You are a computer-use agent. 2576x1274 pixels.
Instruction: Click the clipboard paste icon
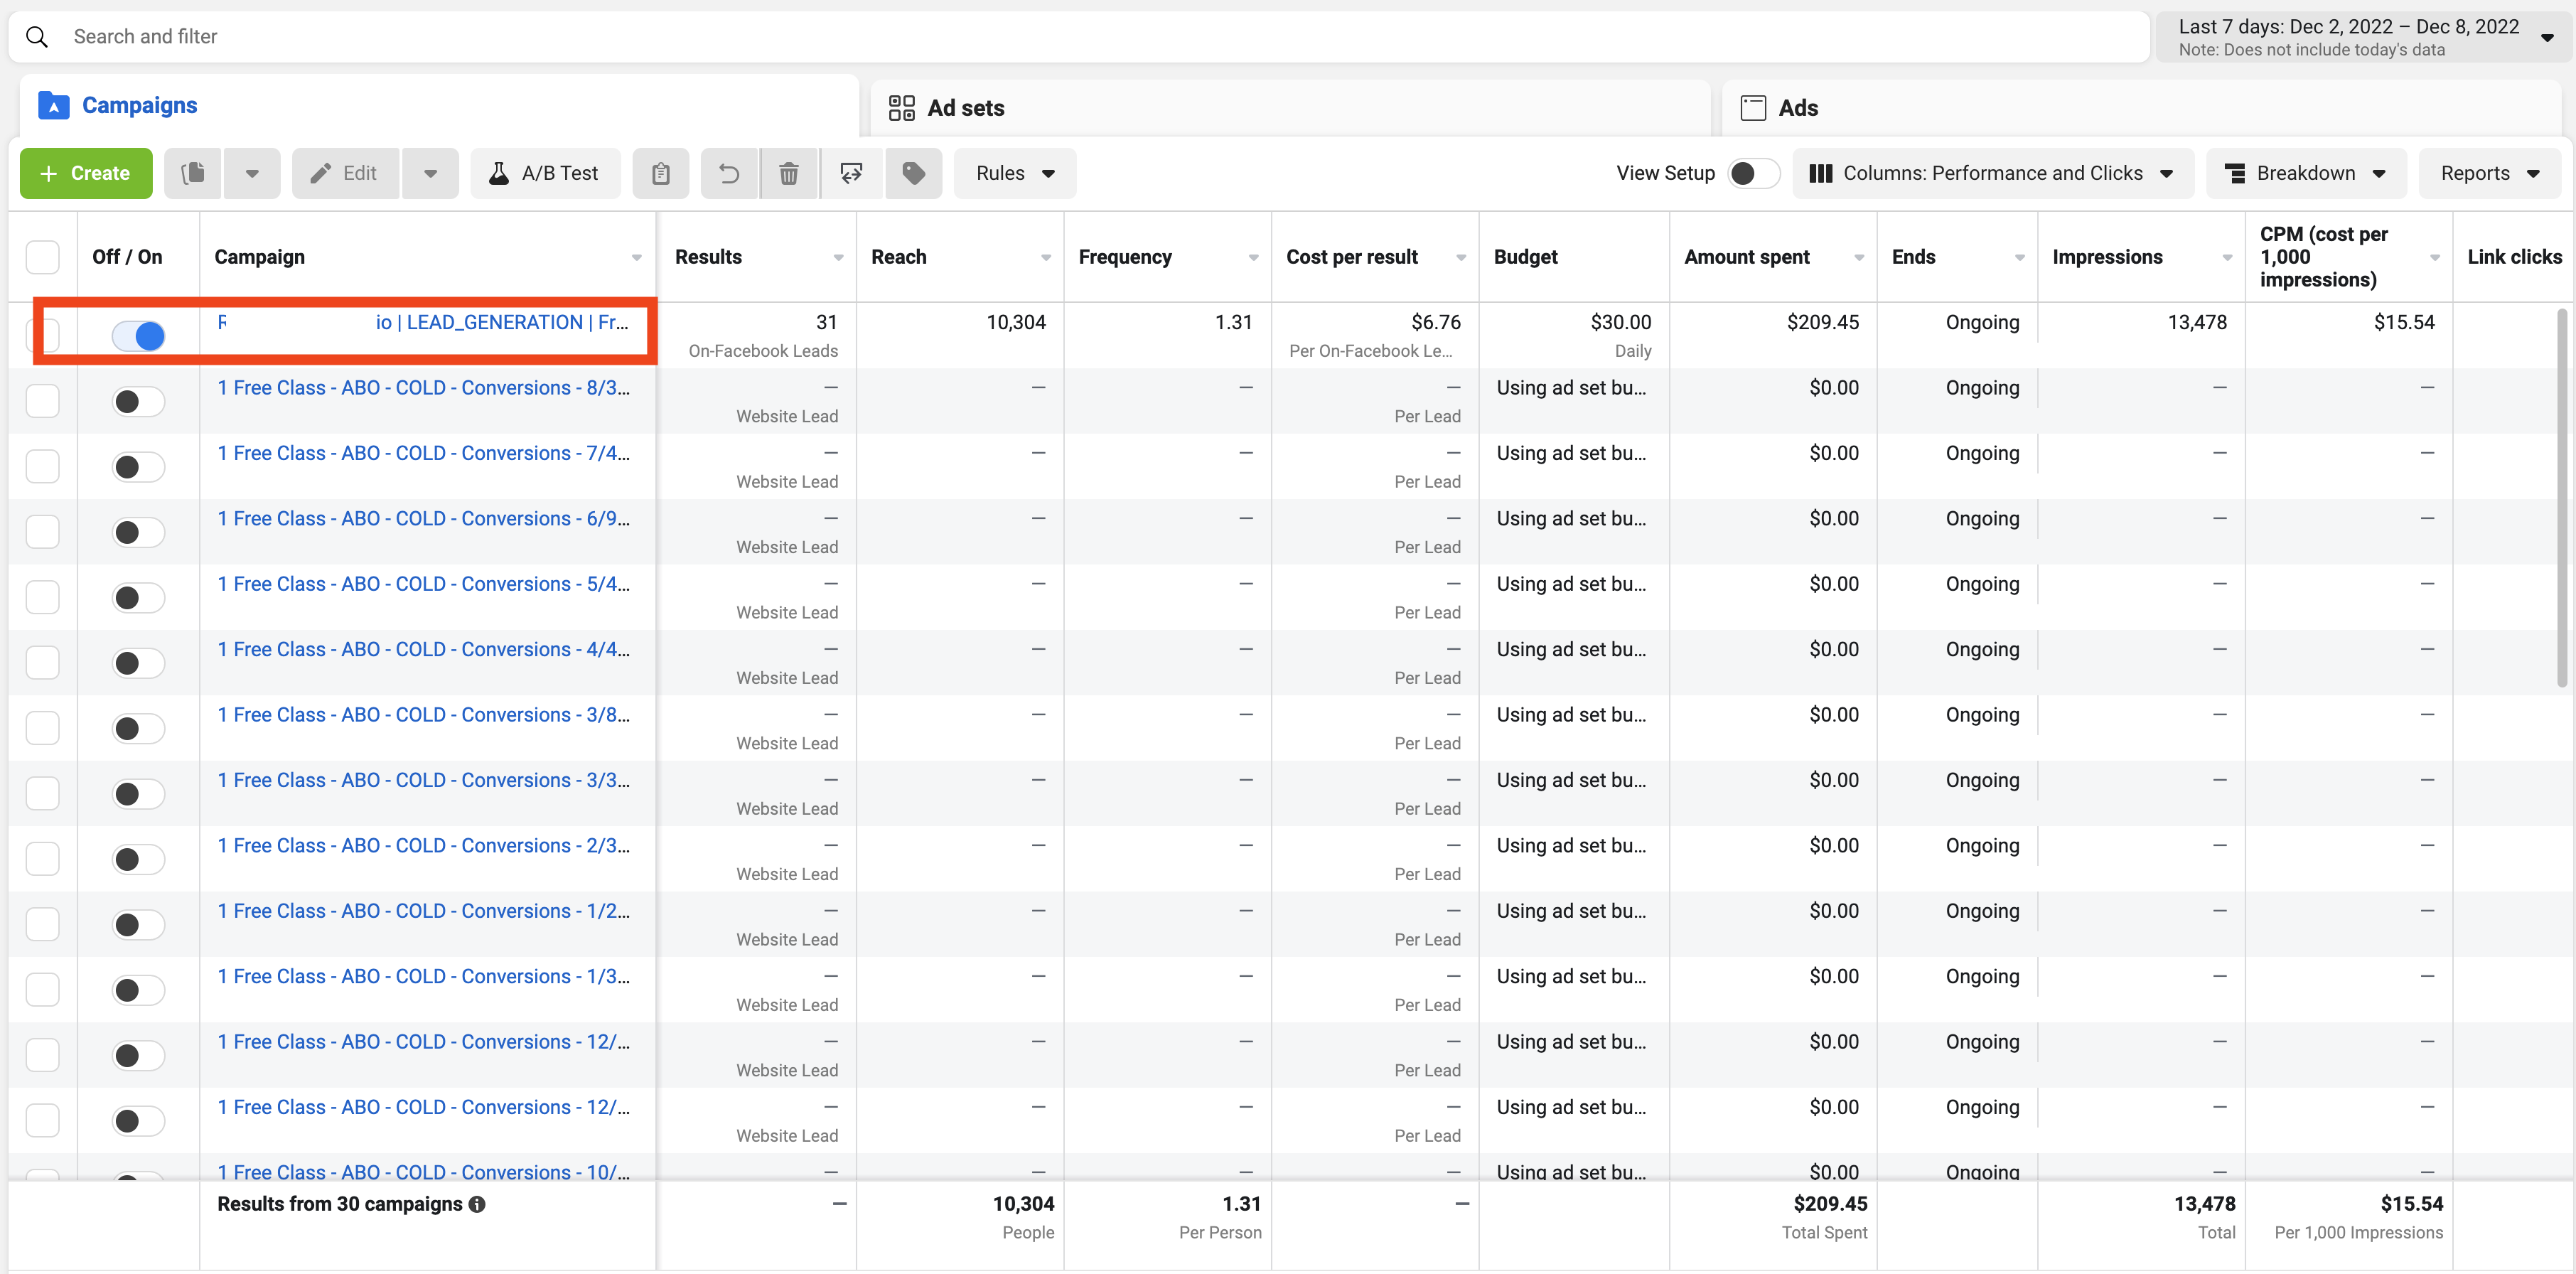pyautogui.click(x=660, y=173)
